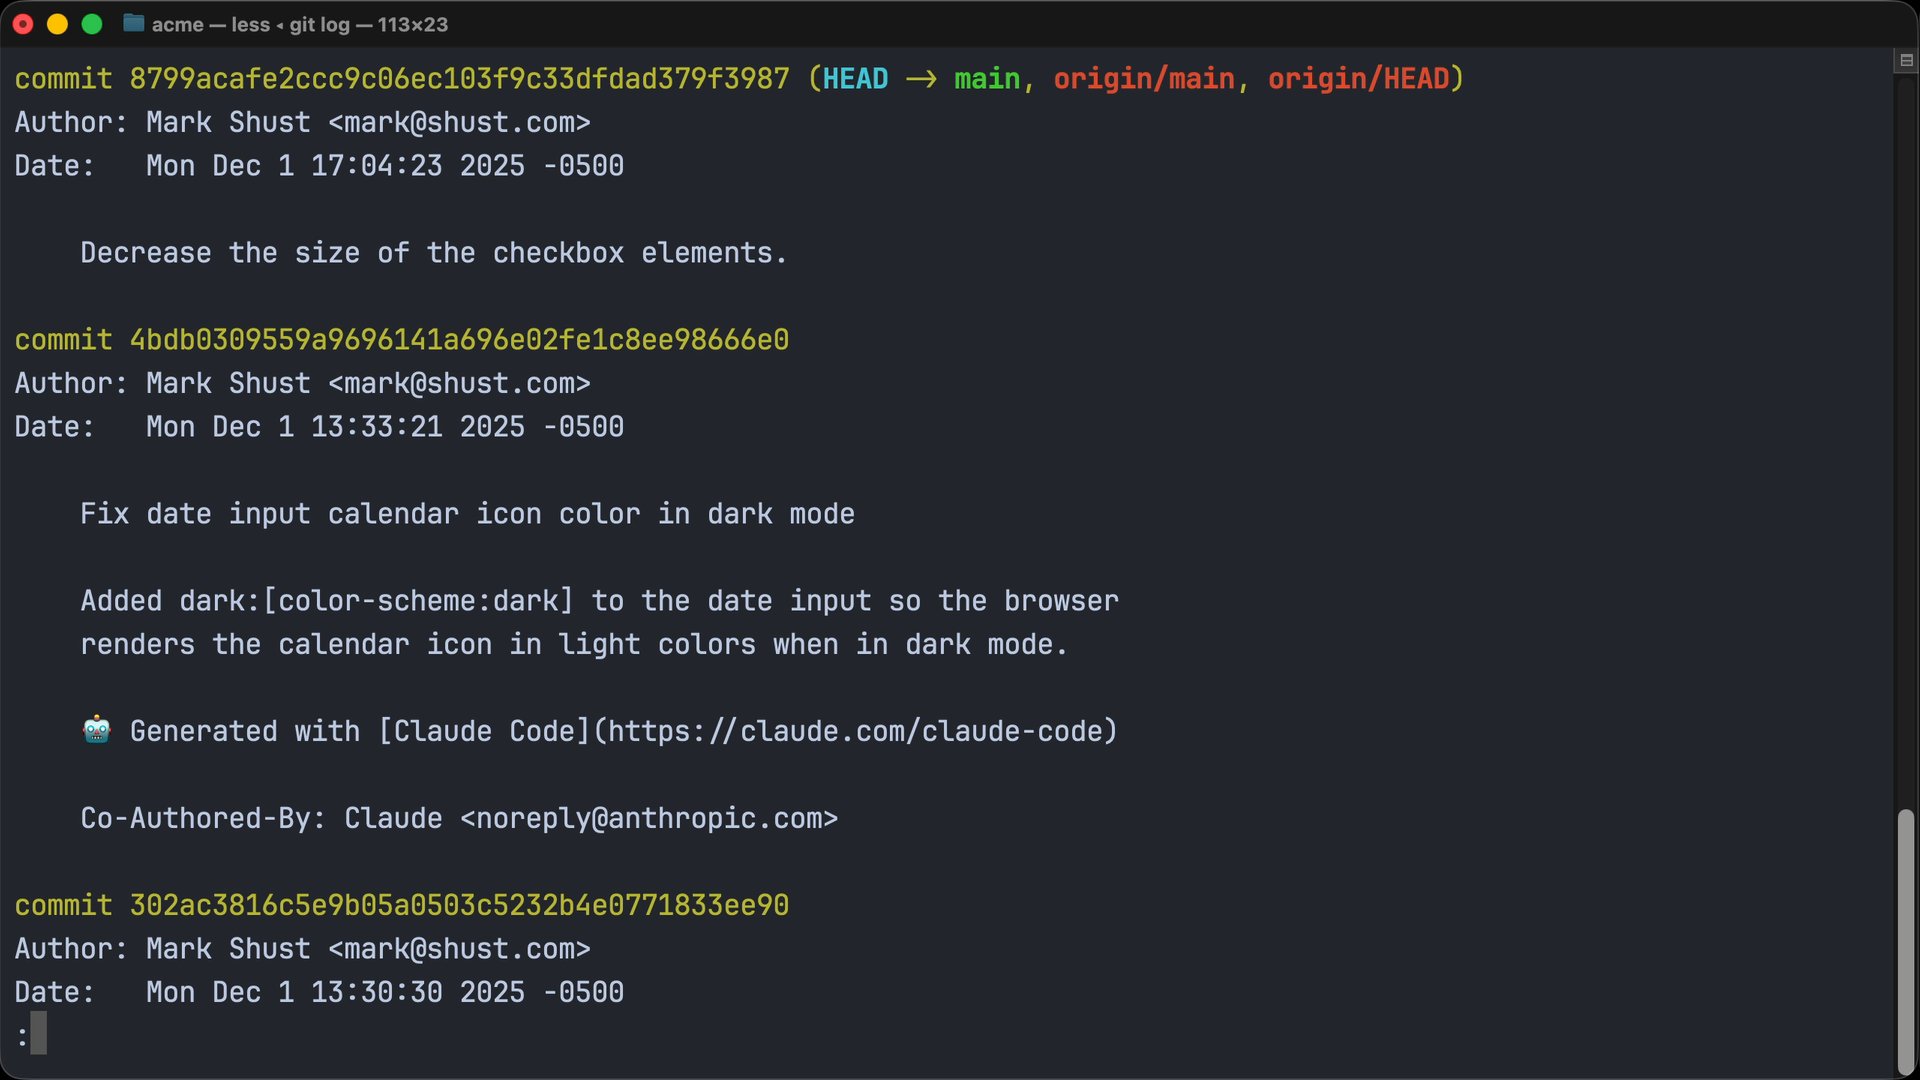The height and width of the screenshot is (1080, 1920).
Task: Click the block cursor at the less prompt
Action: [38, 1034]
